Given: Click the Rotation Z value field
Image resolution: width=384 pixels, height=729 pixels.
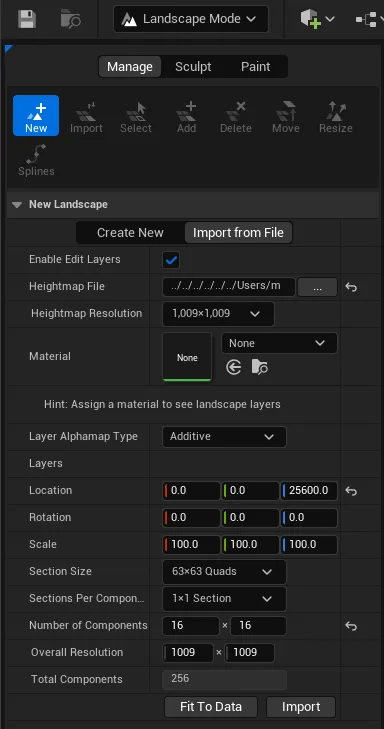Looking at the screenshot, I should point(309,518).
